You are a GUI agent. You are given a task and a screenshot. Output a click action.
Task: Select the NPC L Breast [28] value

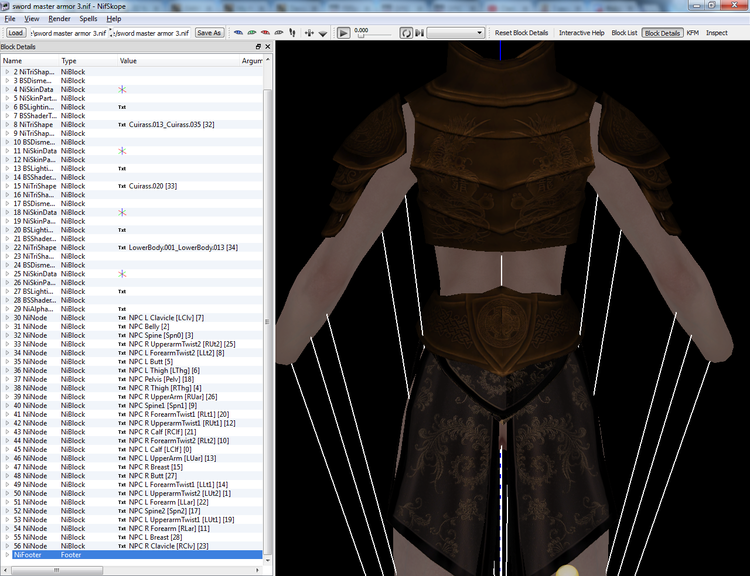[155, 537]
